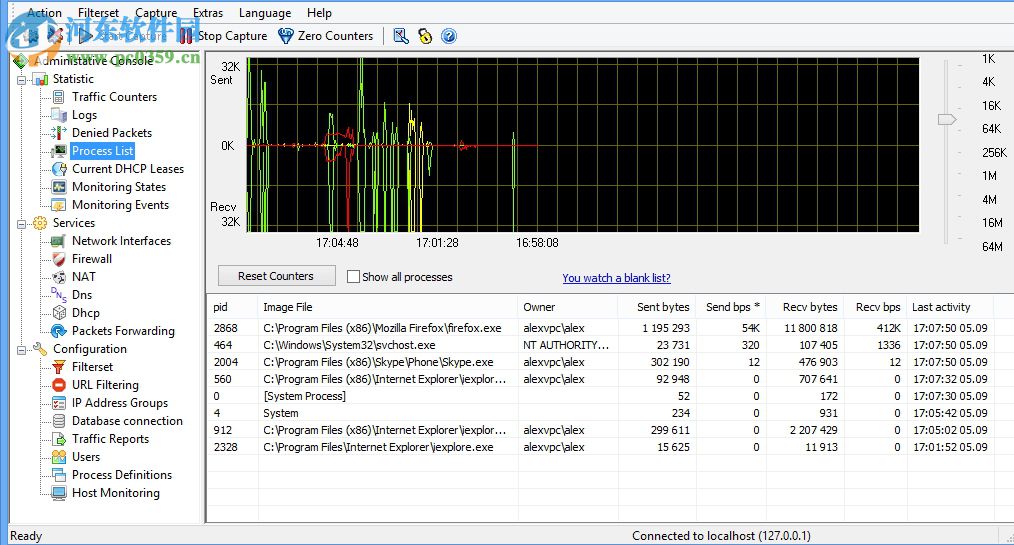Click the Traffic Counters calculator icon
This screenshot has width=1014, height=545.
59,97
